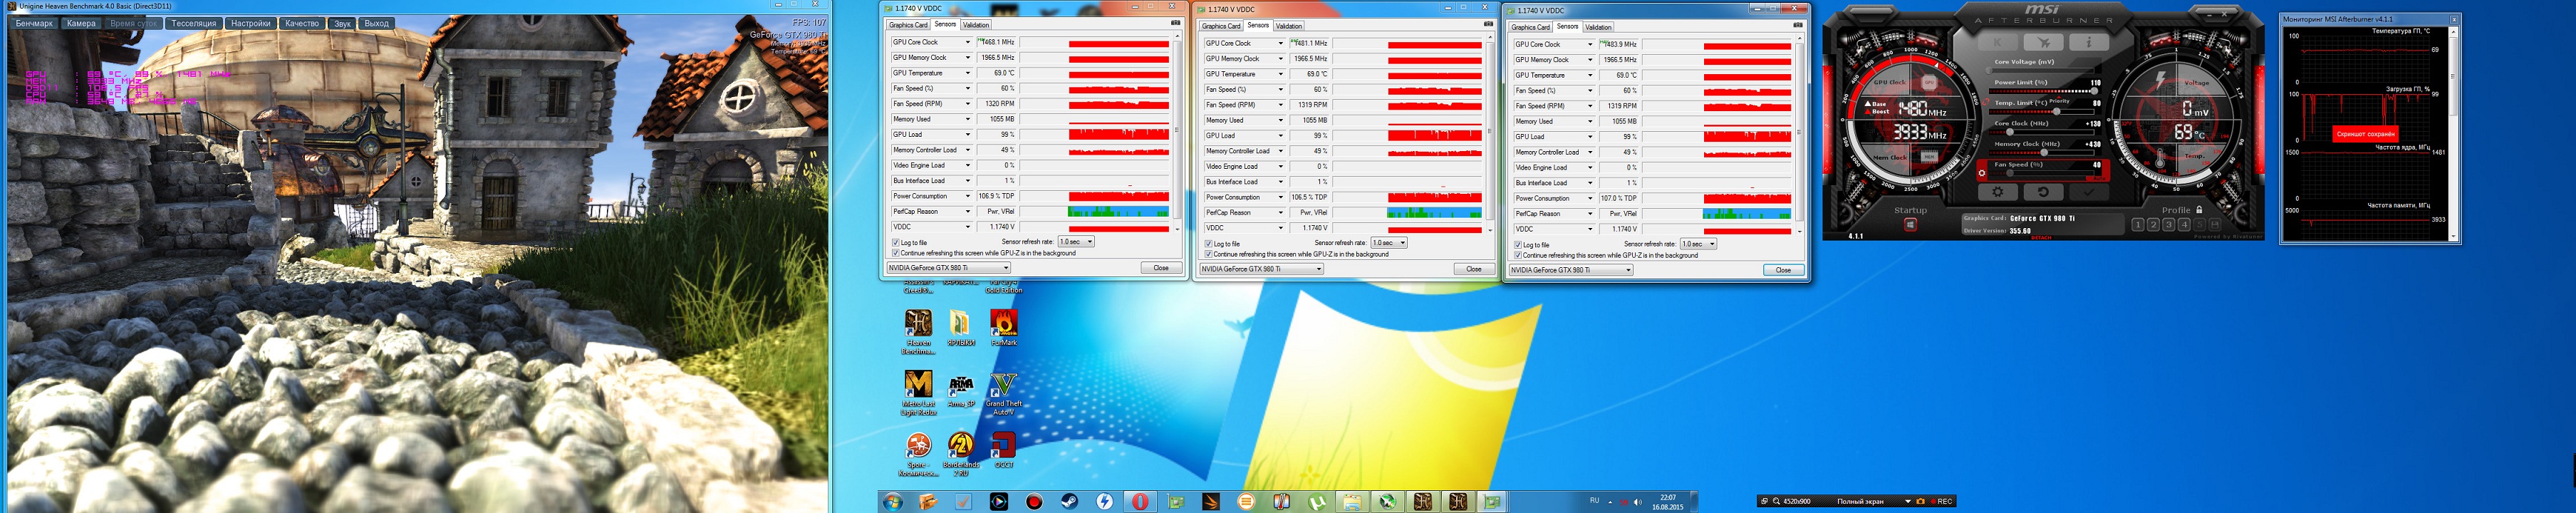Open Sensor refresh rate dropdown in the leftmost GPU-Z window
This screenshot has height=513, width=2576.
tap(1076, 241)
